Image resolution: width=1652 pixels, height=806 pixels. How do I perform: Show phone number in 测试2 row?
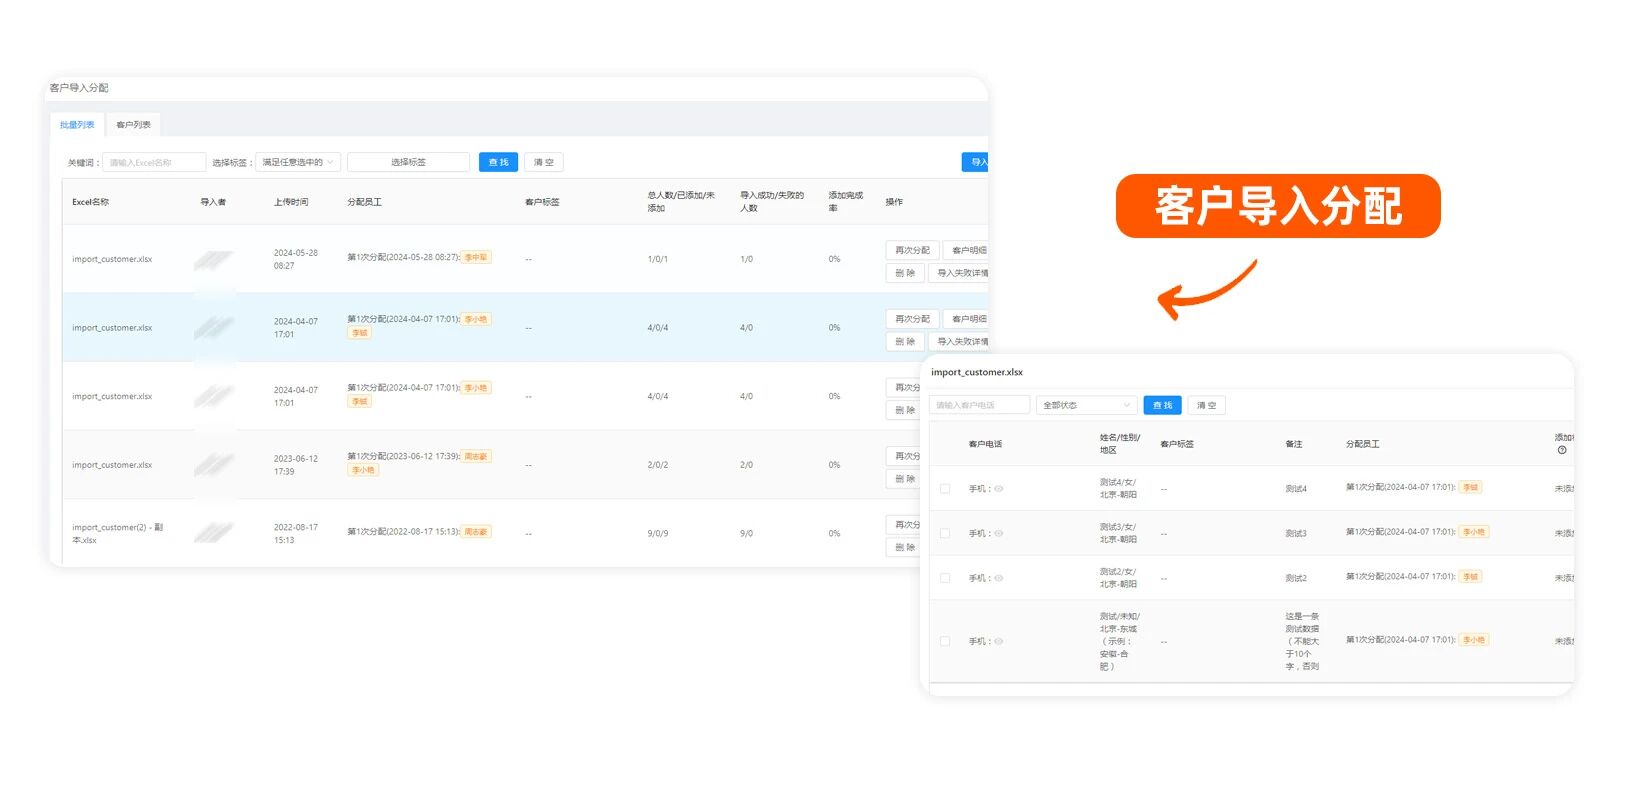click(x=998, y=578)
